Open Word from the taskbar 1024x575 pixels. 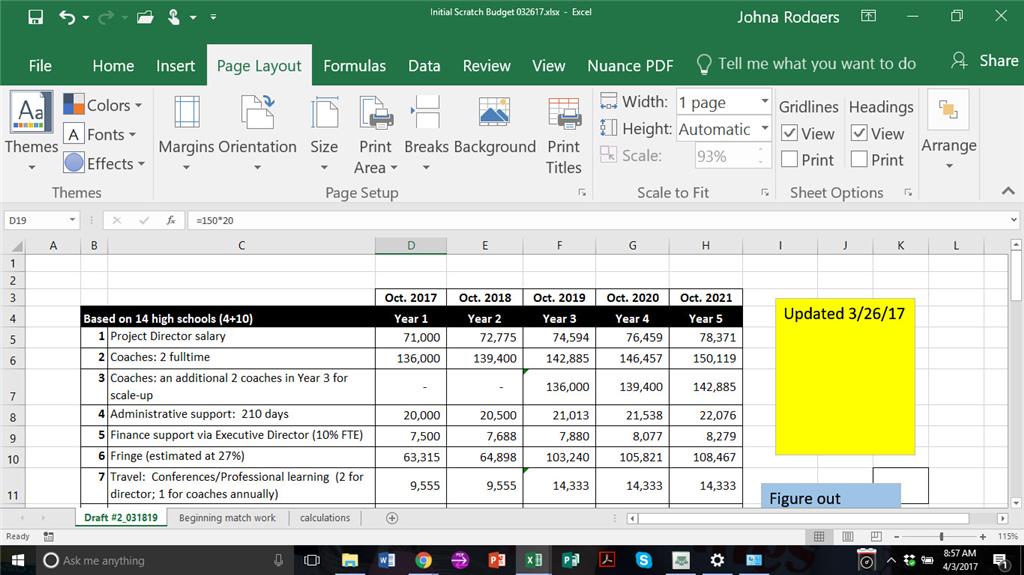[387, 560]
